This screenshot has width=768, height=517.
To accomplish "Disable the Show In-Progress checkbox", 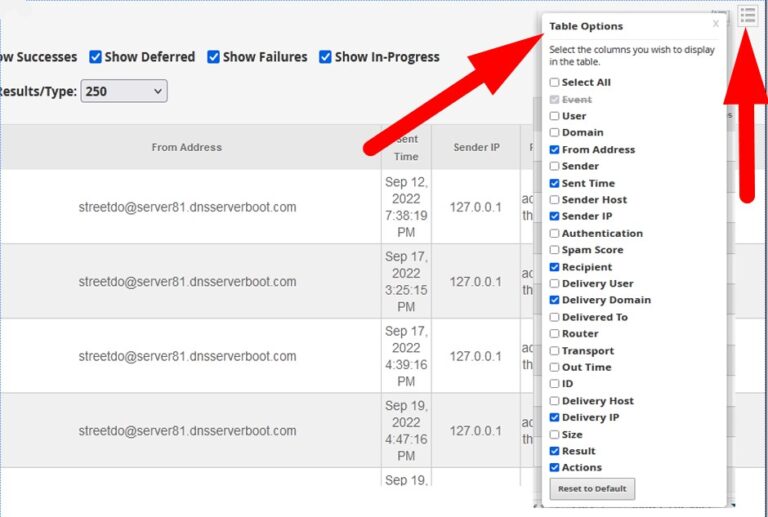I will [x=325, y=57].
